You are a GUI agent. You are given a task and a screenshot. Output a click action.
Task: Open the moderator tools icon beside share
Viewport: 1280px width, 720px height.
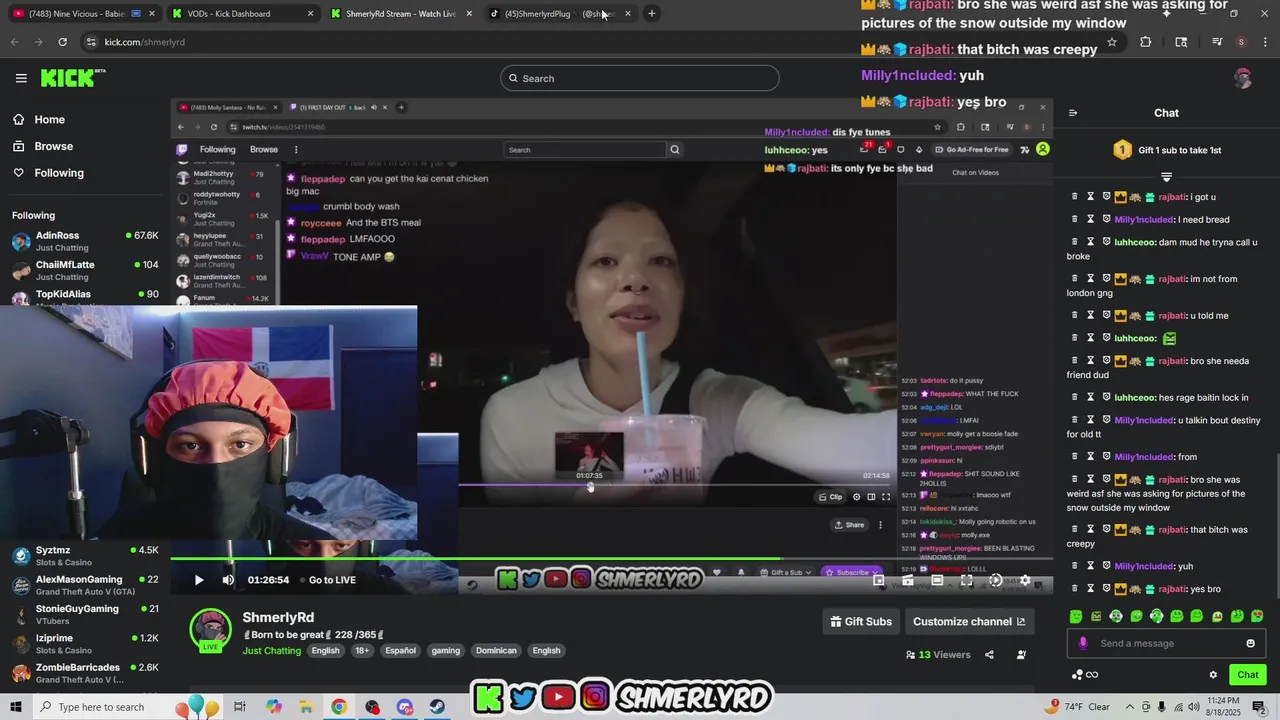point(1021,655)
